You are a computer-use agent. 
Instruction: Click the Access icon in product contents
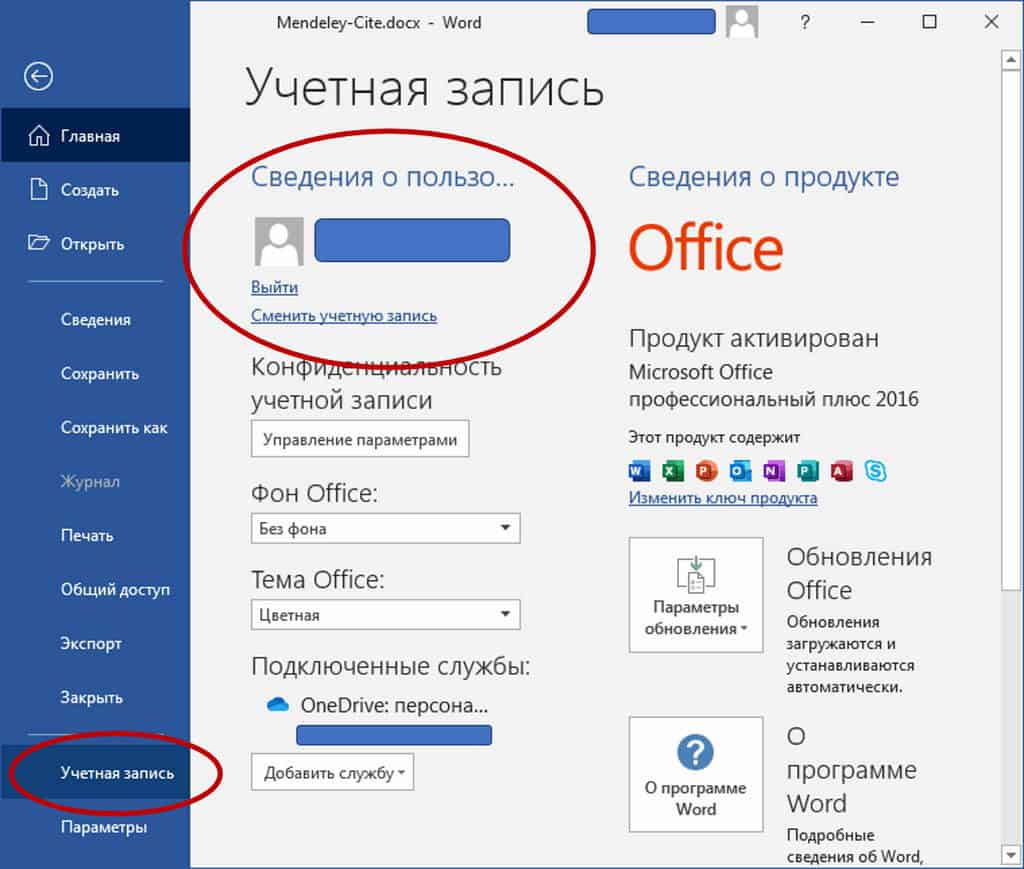point(842,471)
